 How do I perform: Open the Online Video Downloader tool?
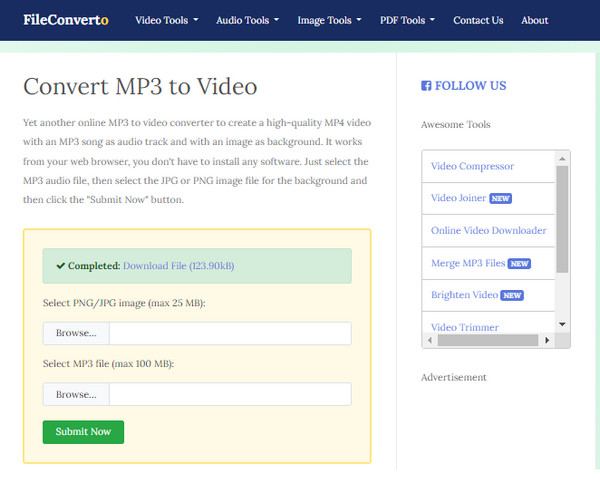[489, 231]
